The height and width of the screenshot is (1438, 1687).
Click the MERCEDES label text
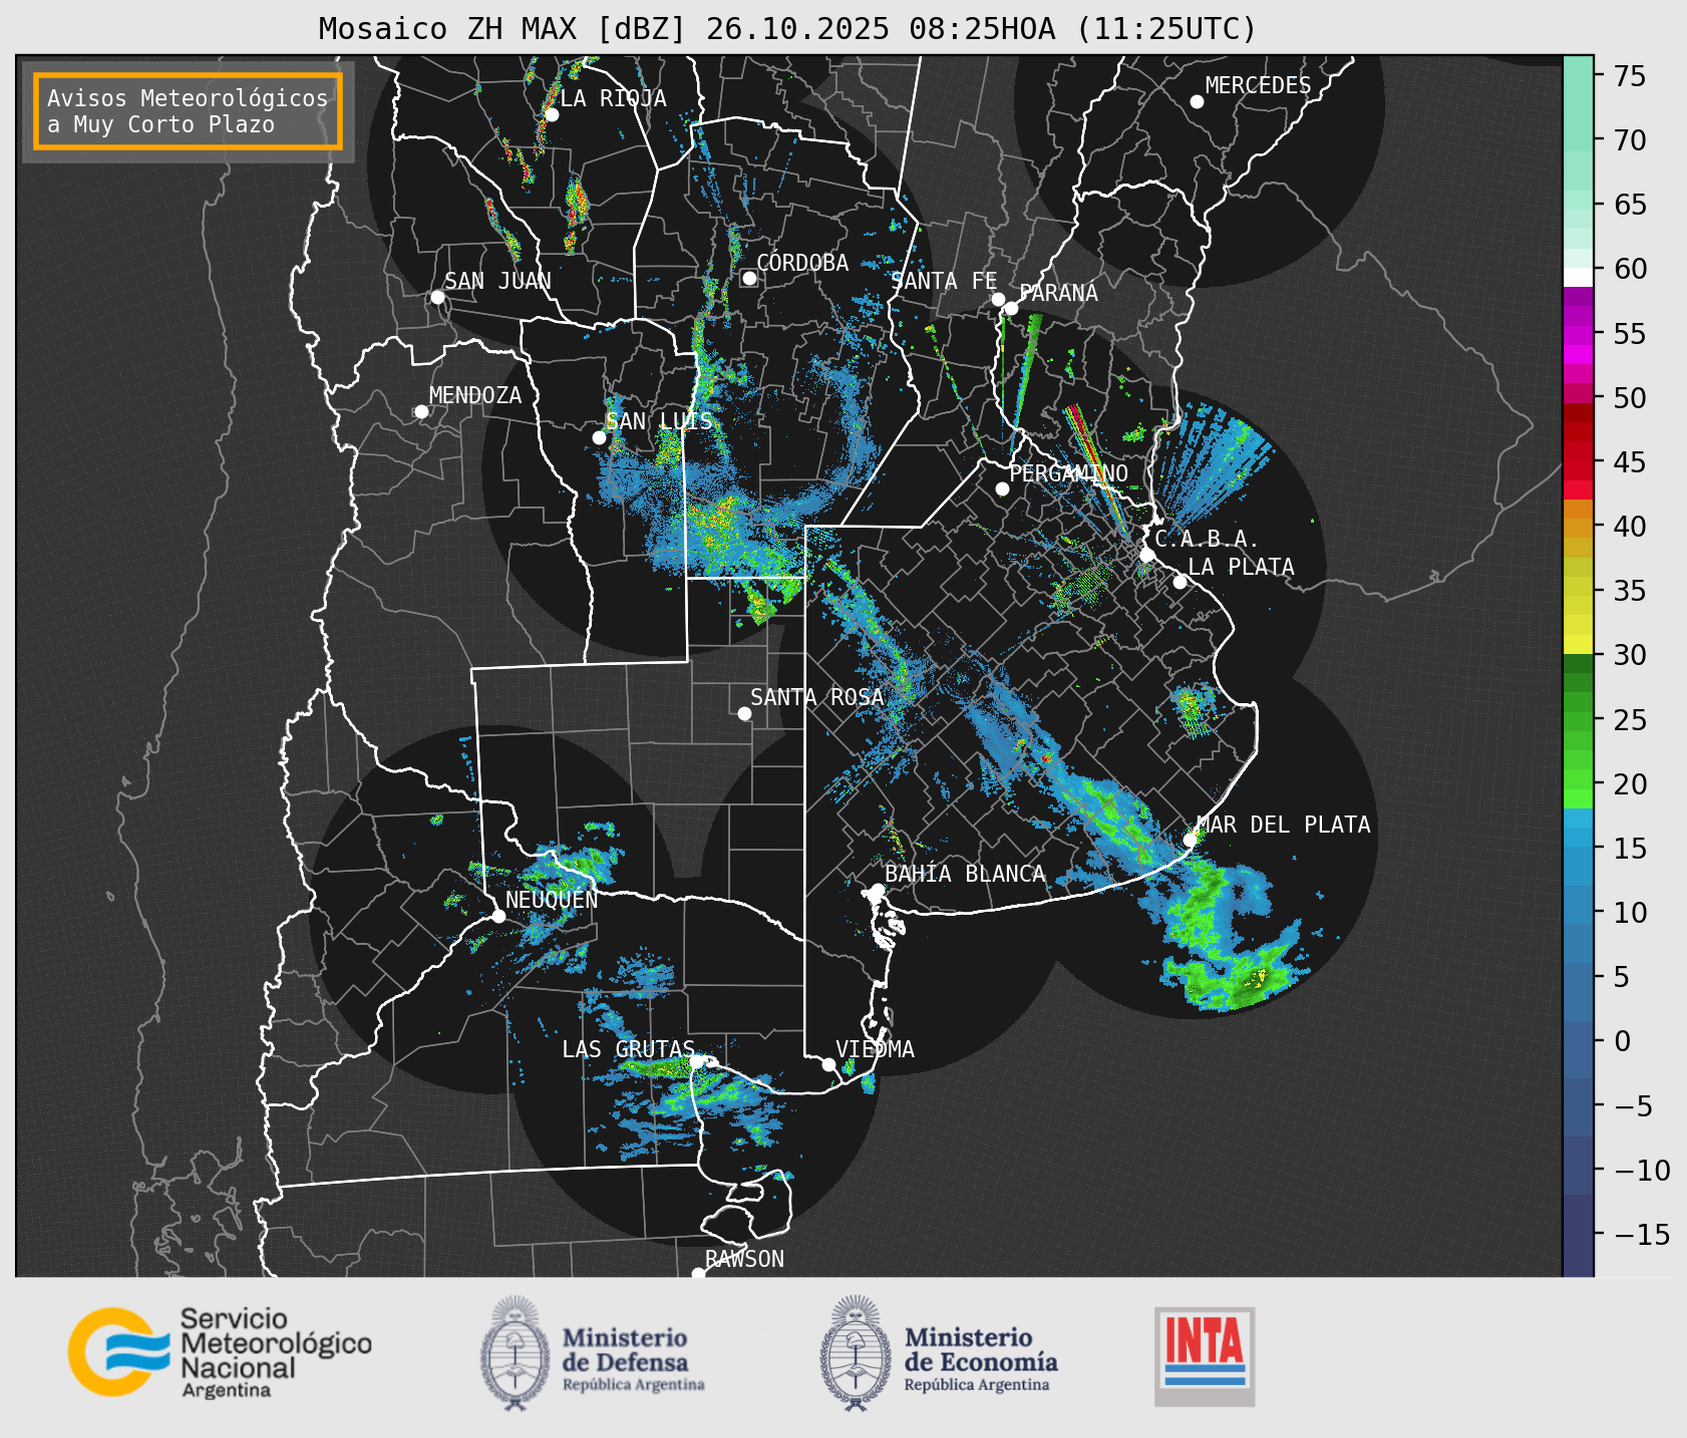[1258, 86]
